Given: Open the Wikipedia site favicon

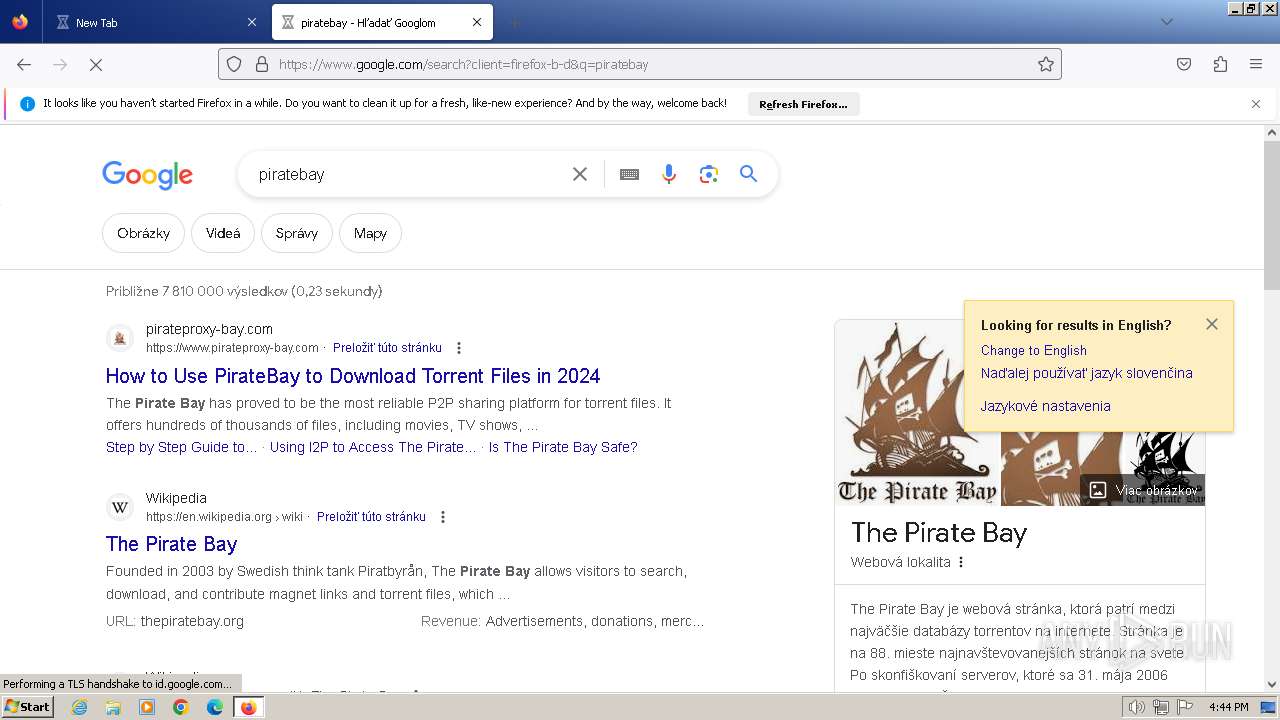Looking at the screenshot, I should click(x=120, y=507).
